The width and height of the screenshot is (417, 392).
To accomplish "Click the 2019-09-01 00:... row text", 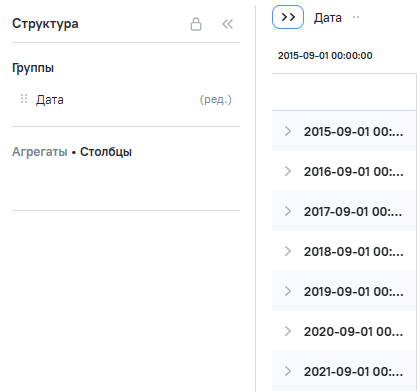I will pos(353,292).
